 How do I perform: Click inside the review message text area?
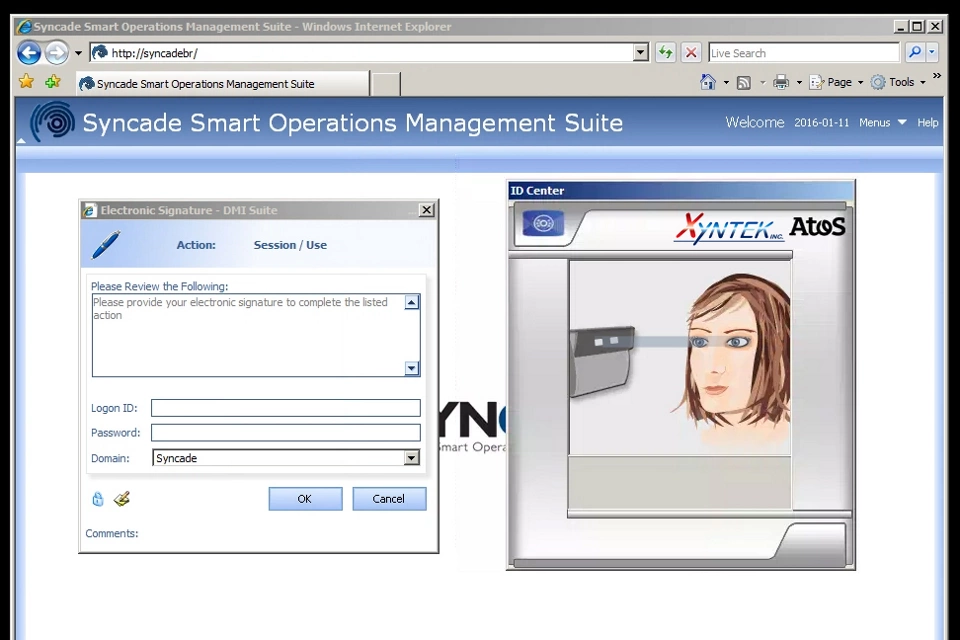tap(249, 335)
